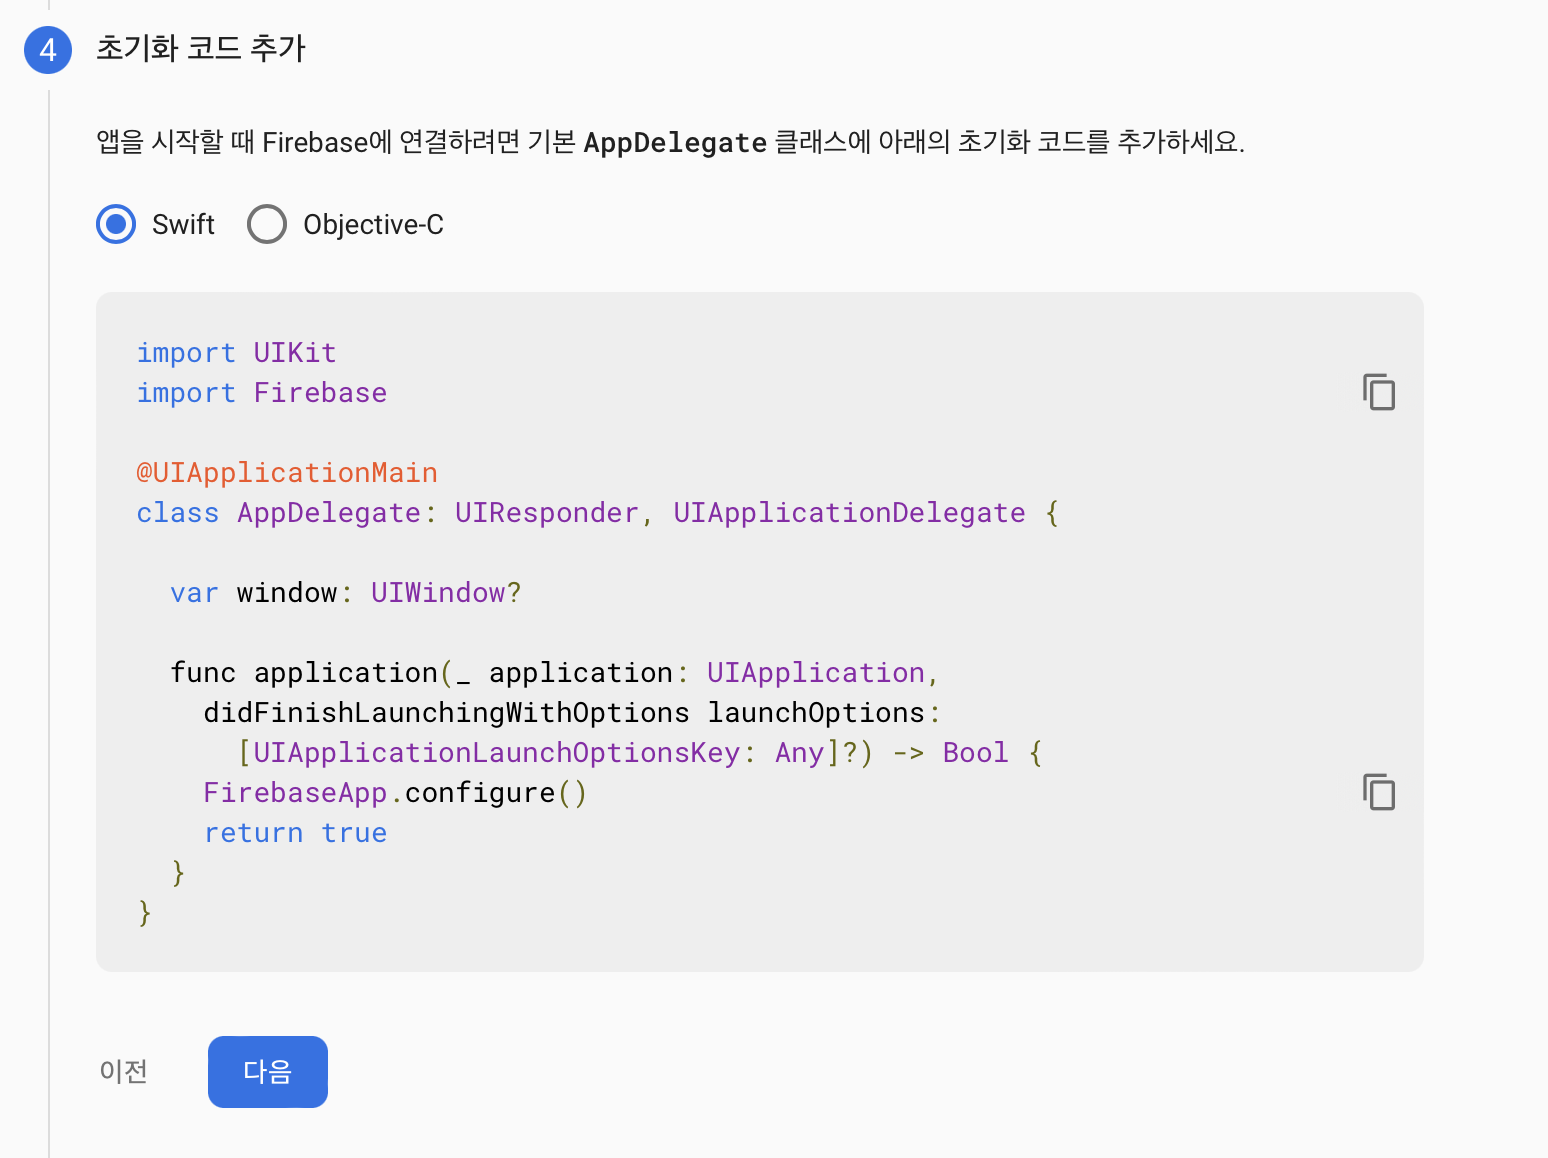Click the UIApplicationLaunchOptionsKey line
This screenshot has height=1158, width=1548.
(x=640, y=753)
